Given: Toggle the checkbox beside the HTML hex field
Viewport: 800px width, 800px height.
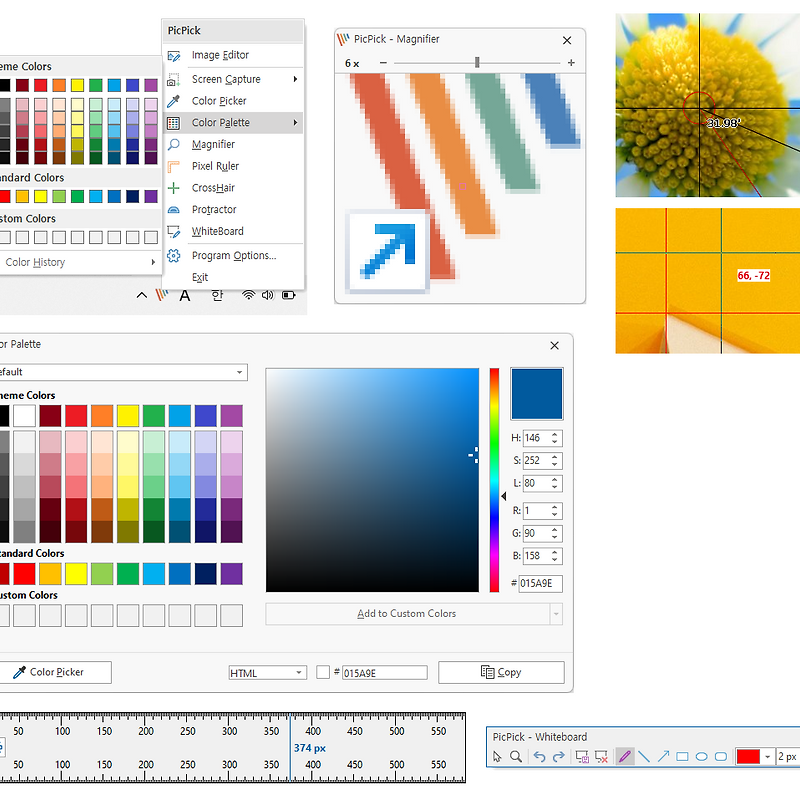Looking at the screenshot, I should point(323,672).
